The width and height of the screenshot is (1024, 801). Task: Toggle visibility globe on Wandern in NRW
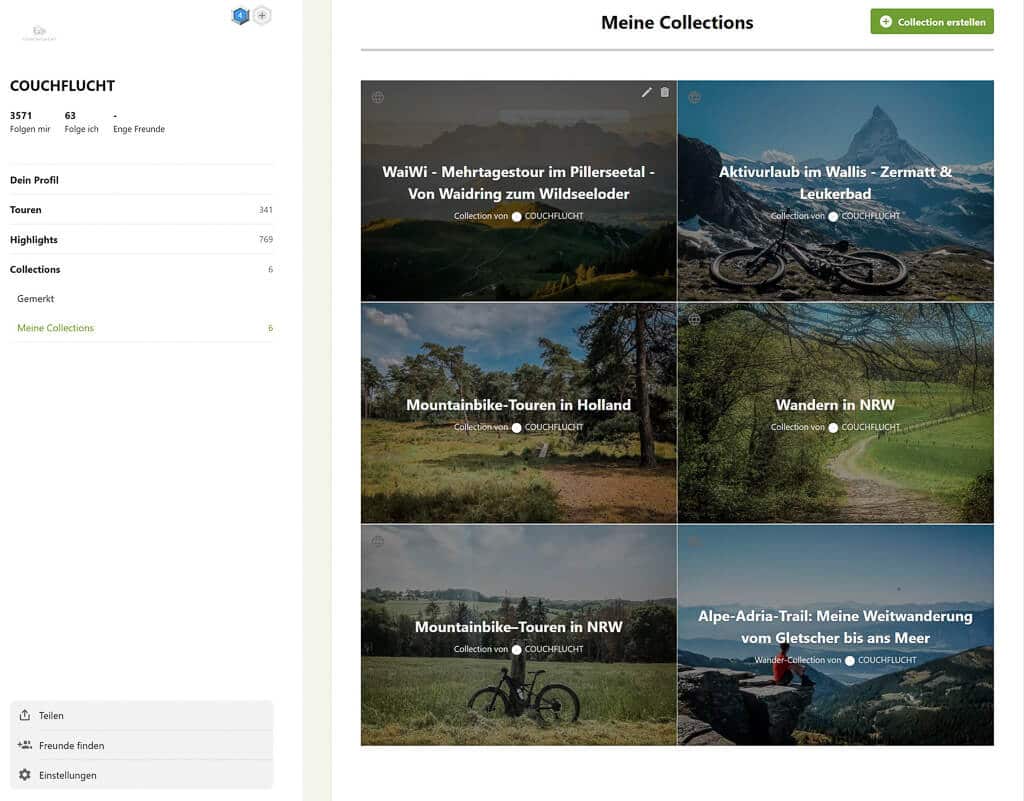[x=694, y=319]
